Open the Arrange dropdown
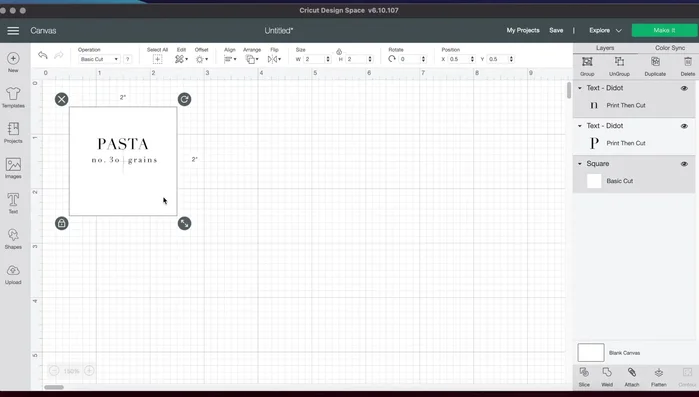 252,59
